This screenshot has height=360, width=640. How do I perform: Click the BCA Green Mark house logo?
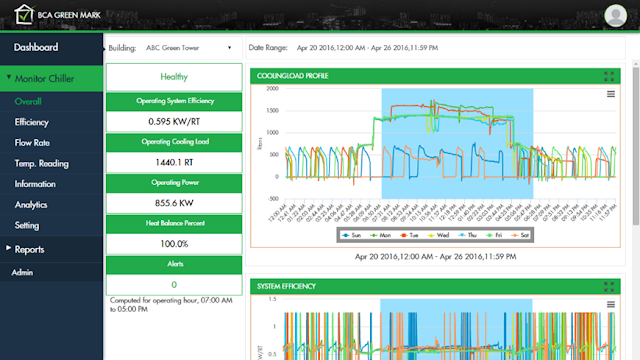coord(24,15)
